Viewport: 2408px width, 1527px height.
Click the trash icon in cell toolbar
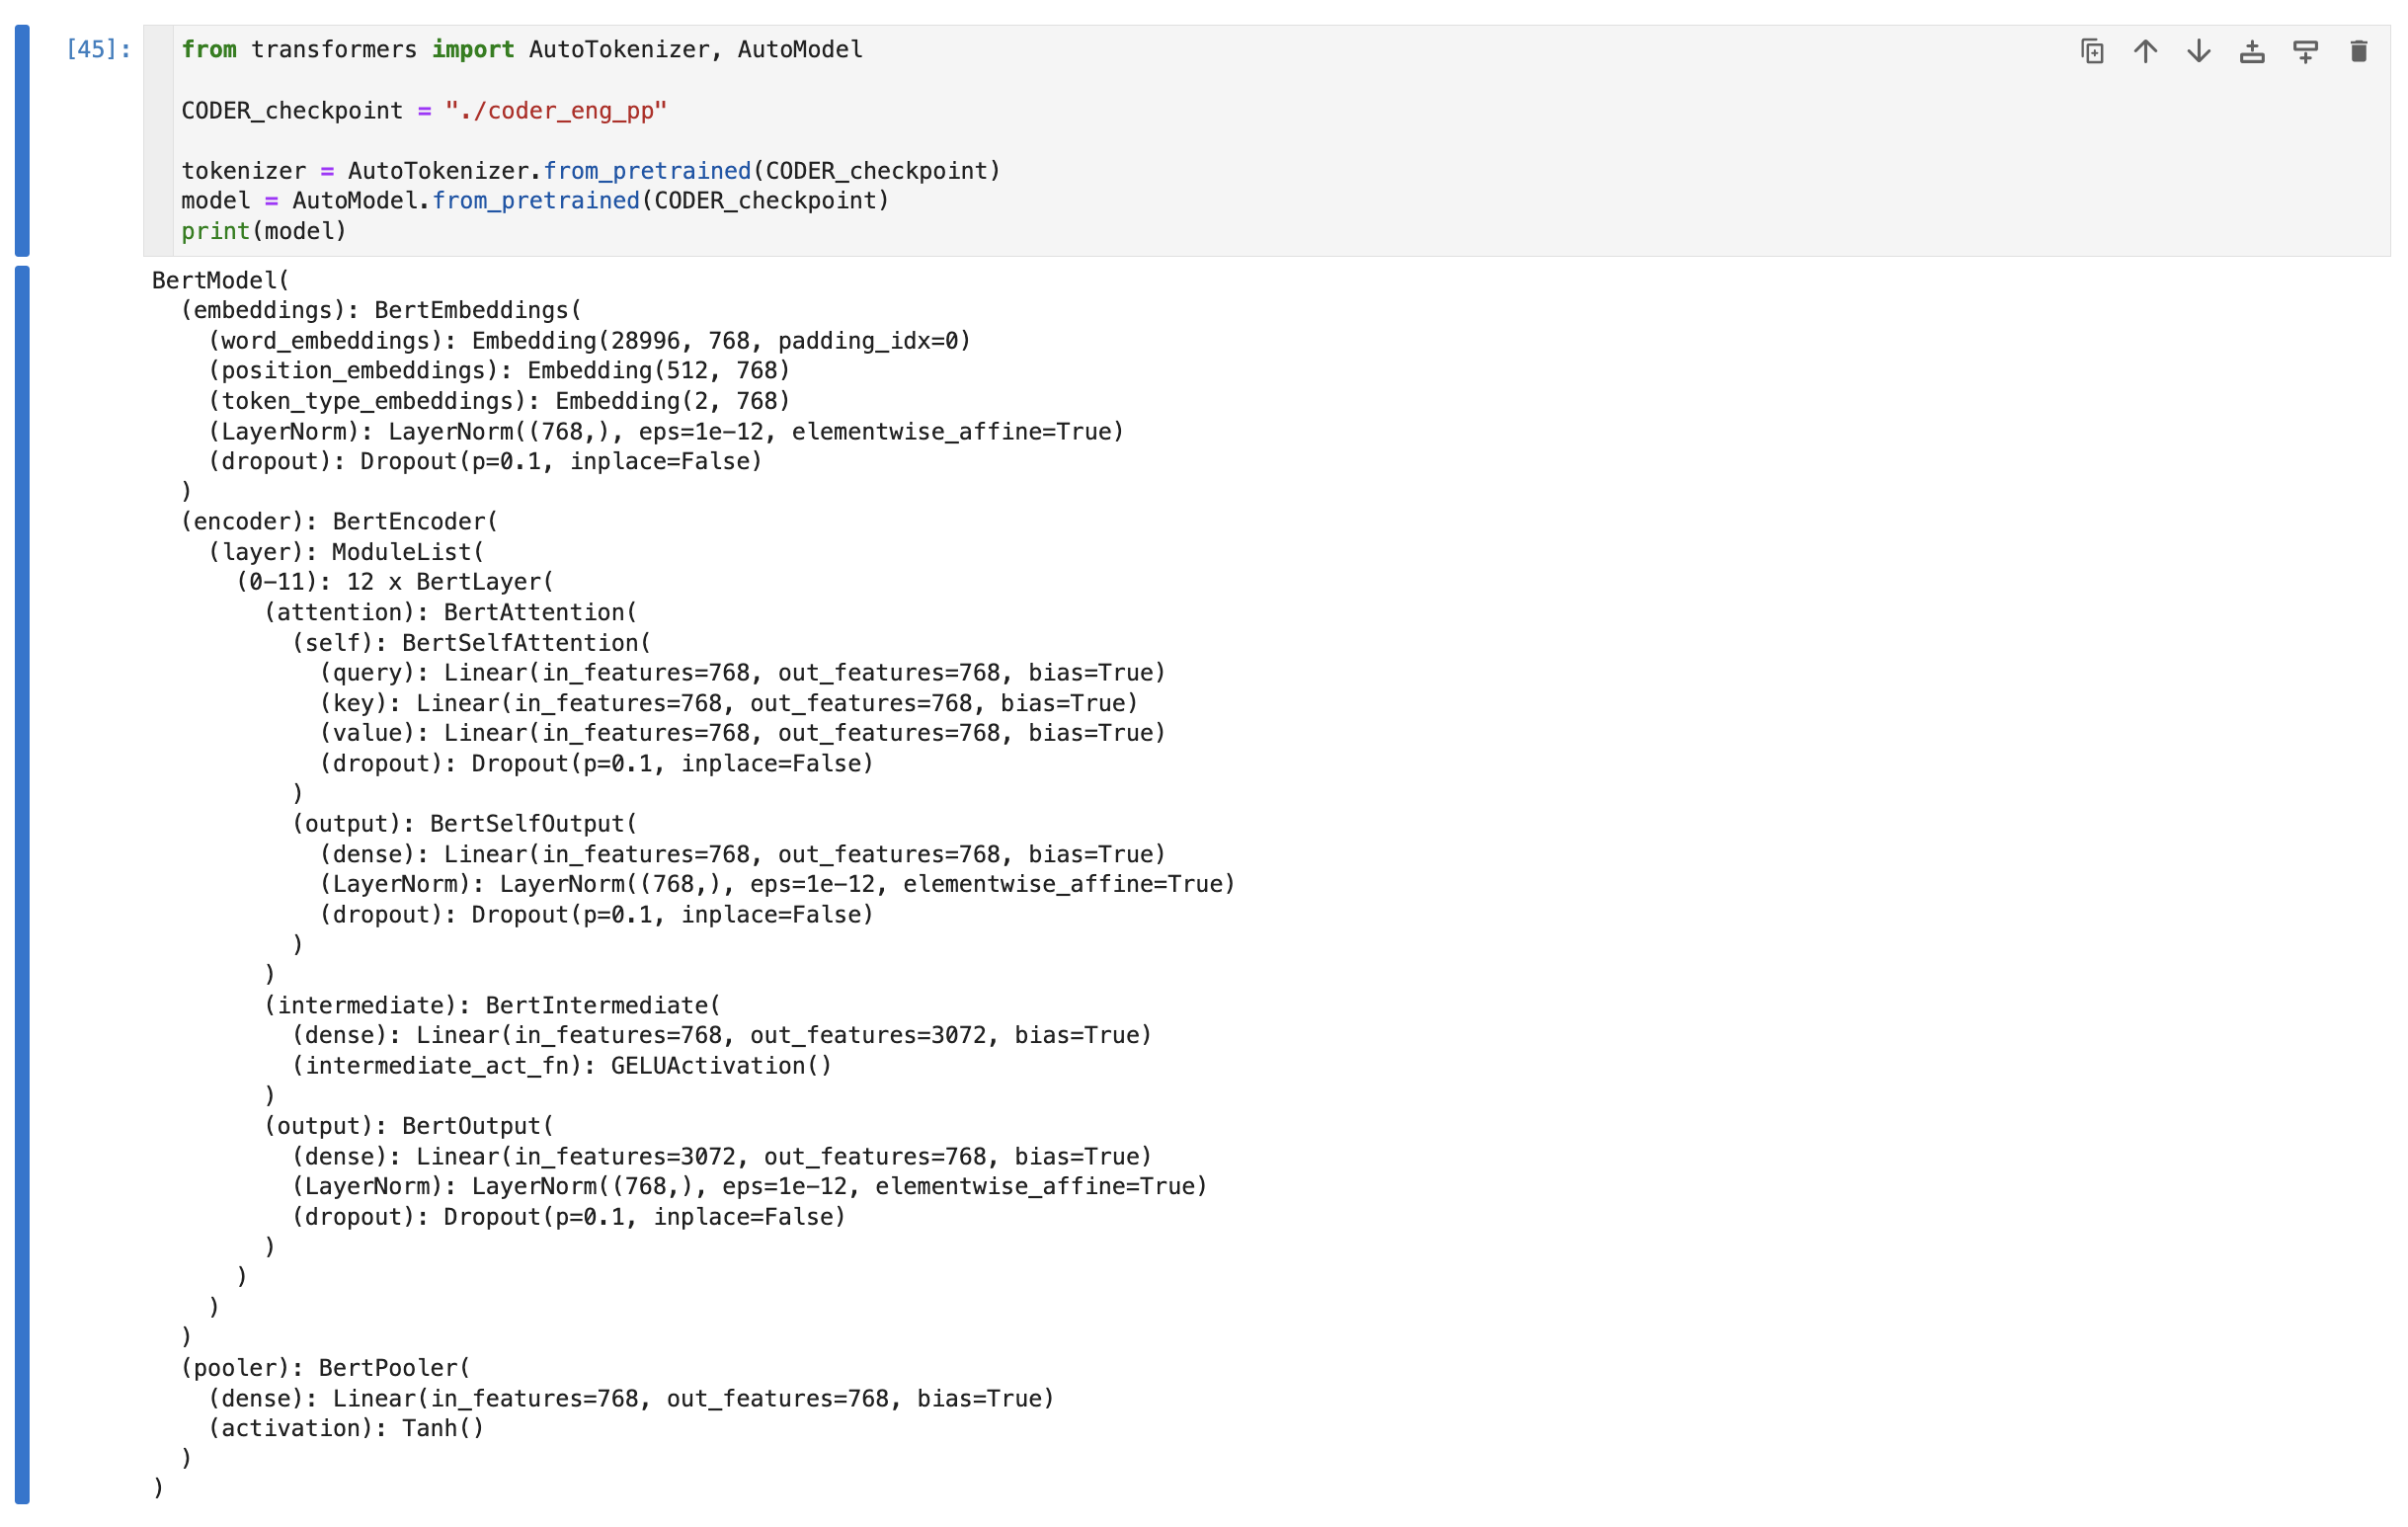[2358, 51]
